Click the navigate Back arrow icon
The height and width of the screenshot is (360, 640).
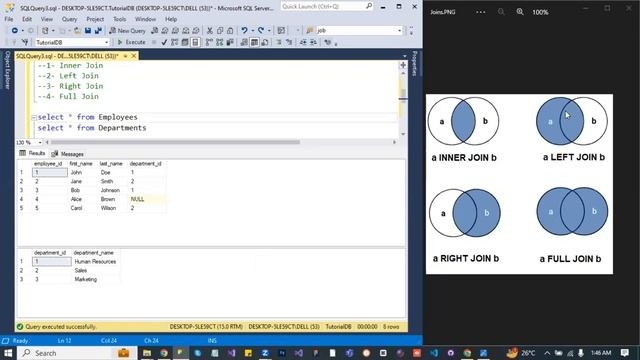coord(15,31)
